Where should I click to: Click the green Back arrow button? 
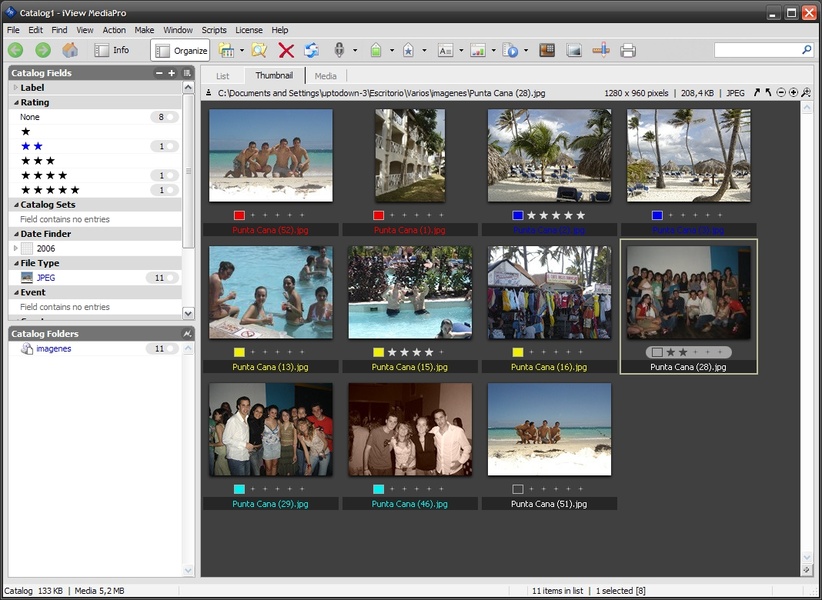pos(15,50)
